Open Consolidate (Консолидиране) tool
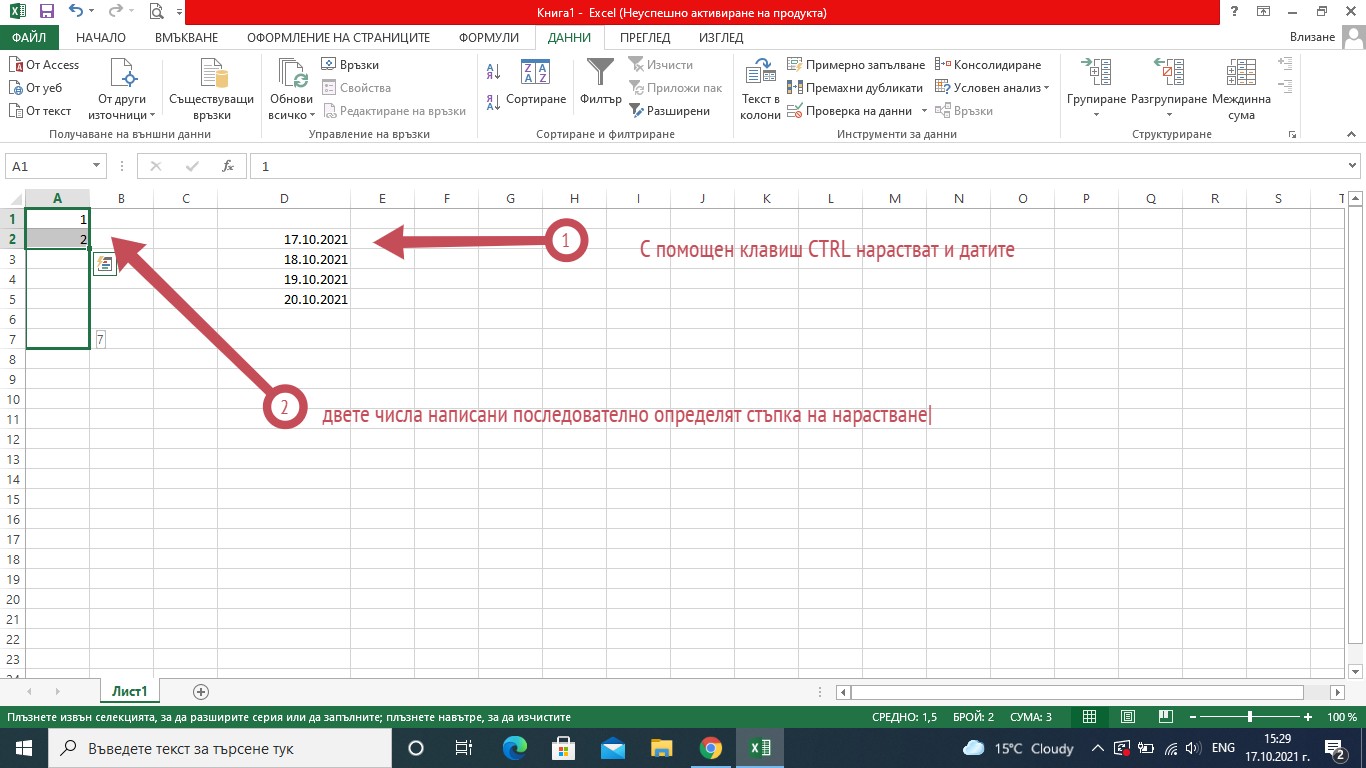The image size is (1366, 768). pos(988,64)
